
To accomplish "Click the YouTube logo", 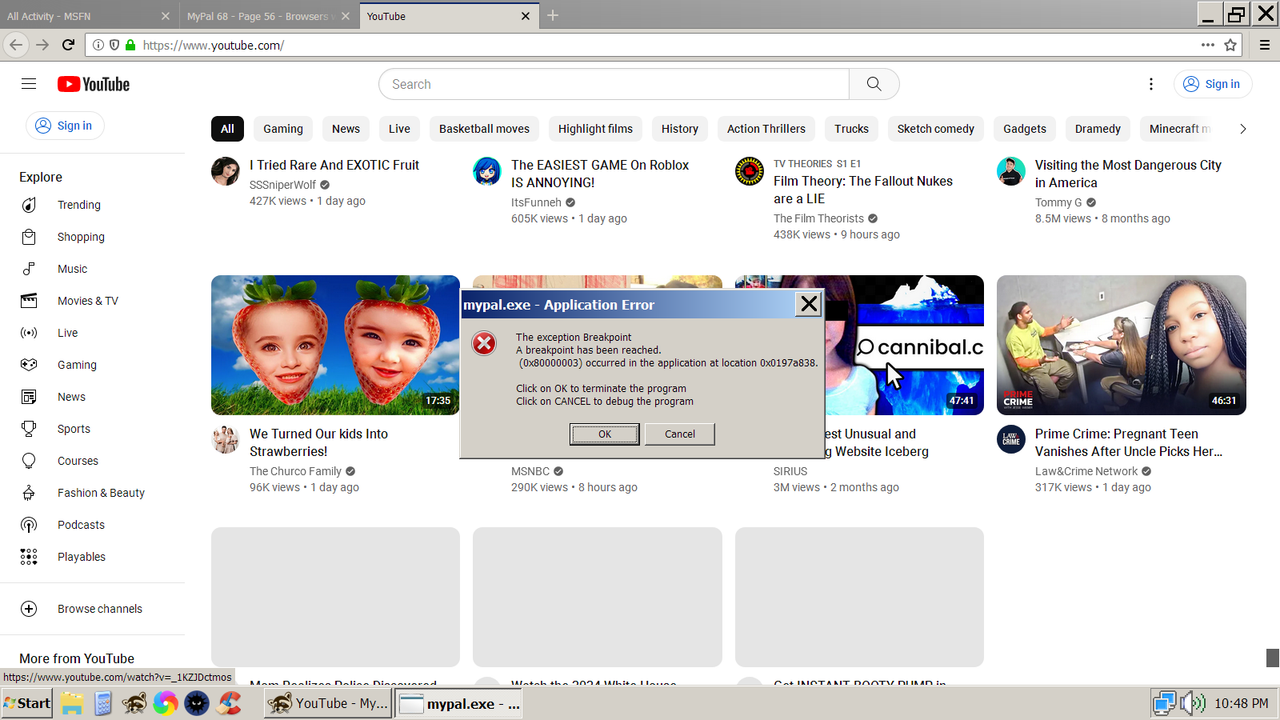I will 94,84.
